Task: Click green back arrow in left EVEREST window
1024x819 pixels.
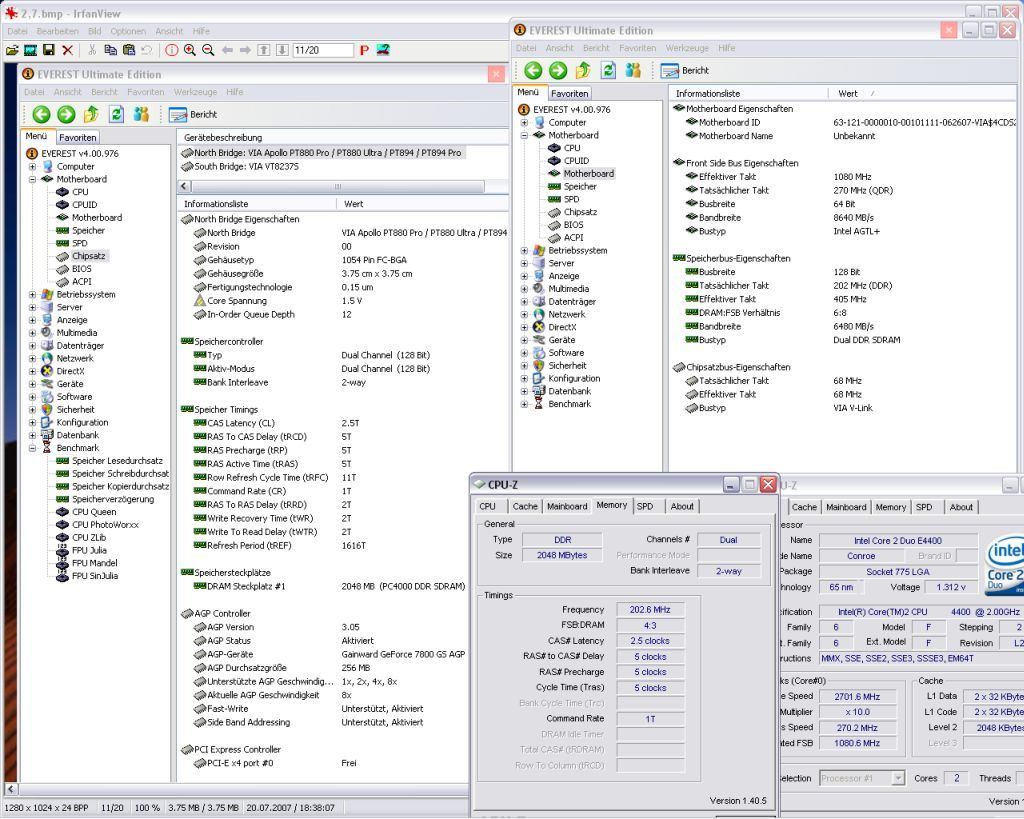Action: 41,115
